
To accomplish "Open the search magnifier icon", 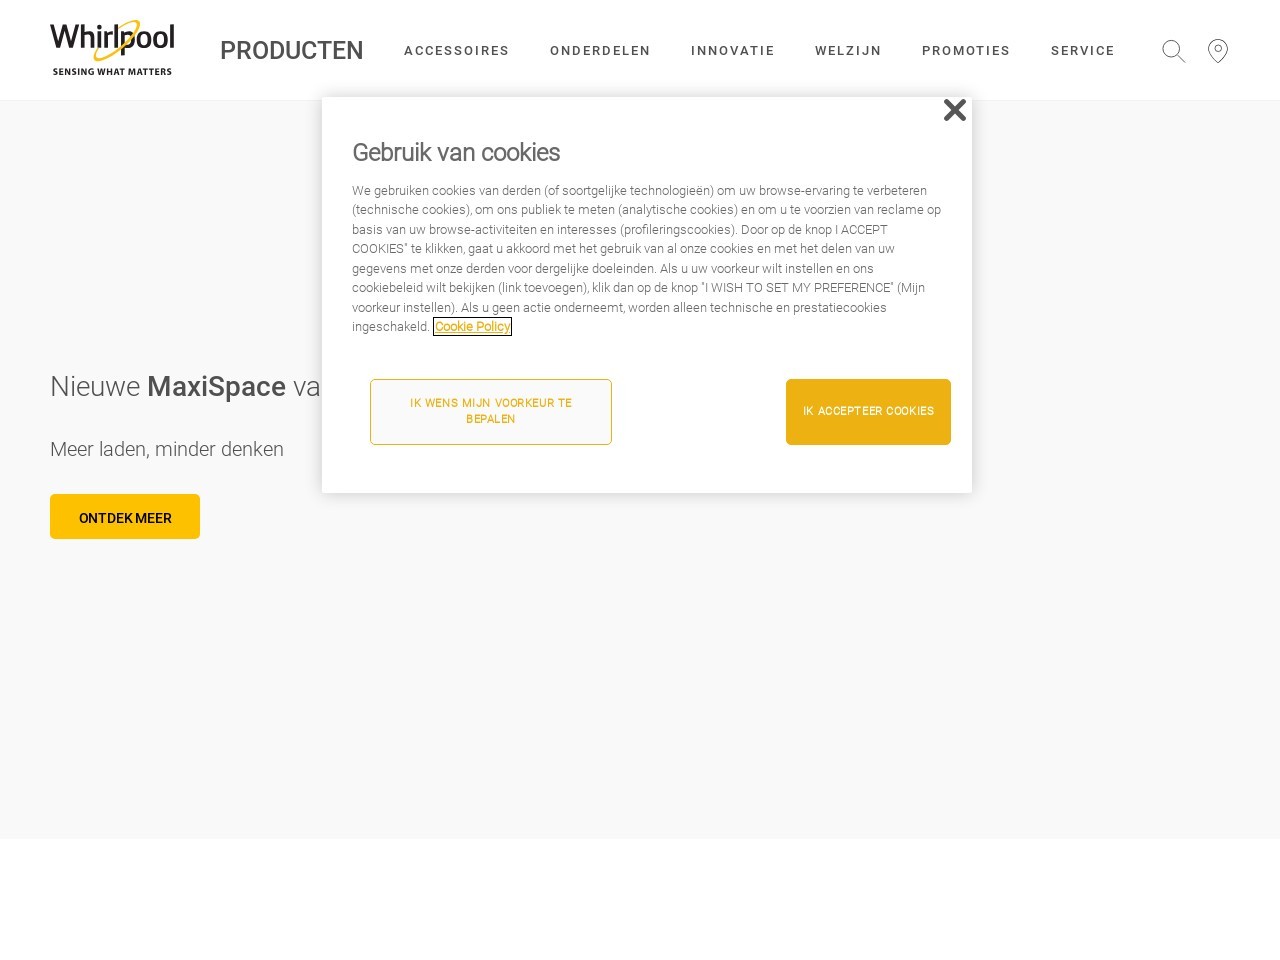I will coord(1173,51).
